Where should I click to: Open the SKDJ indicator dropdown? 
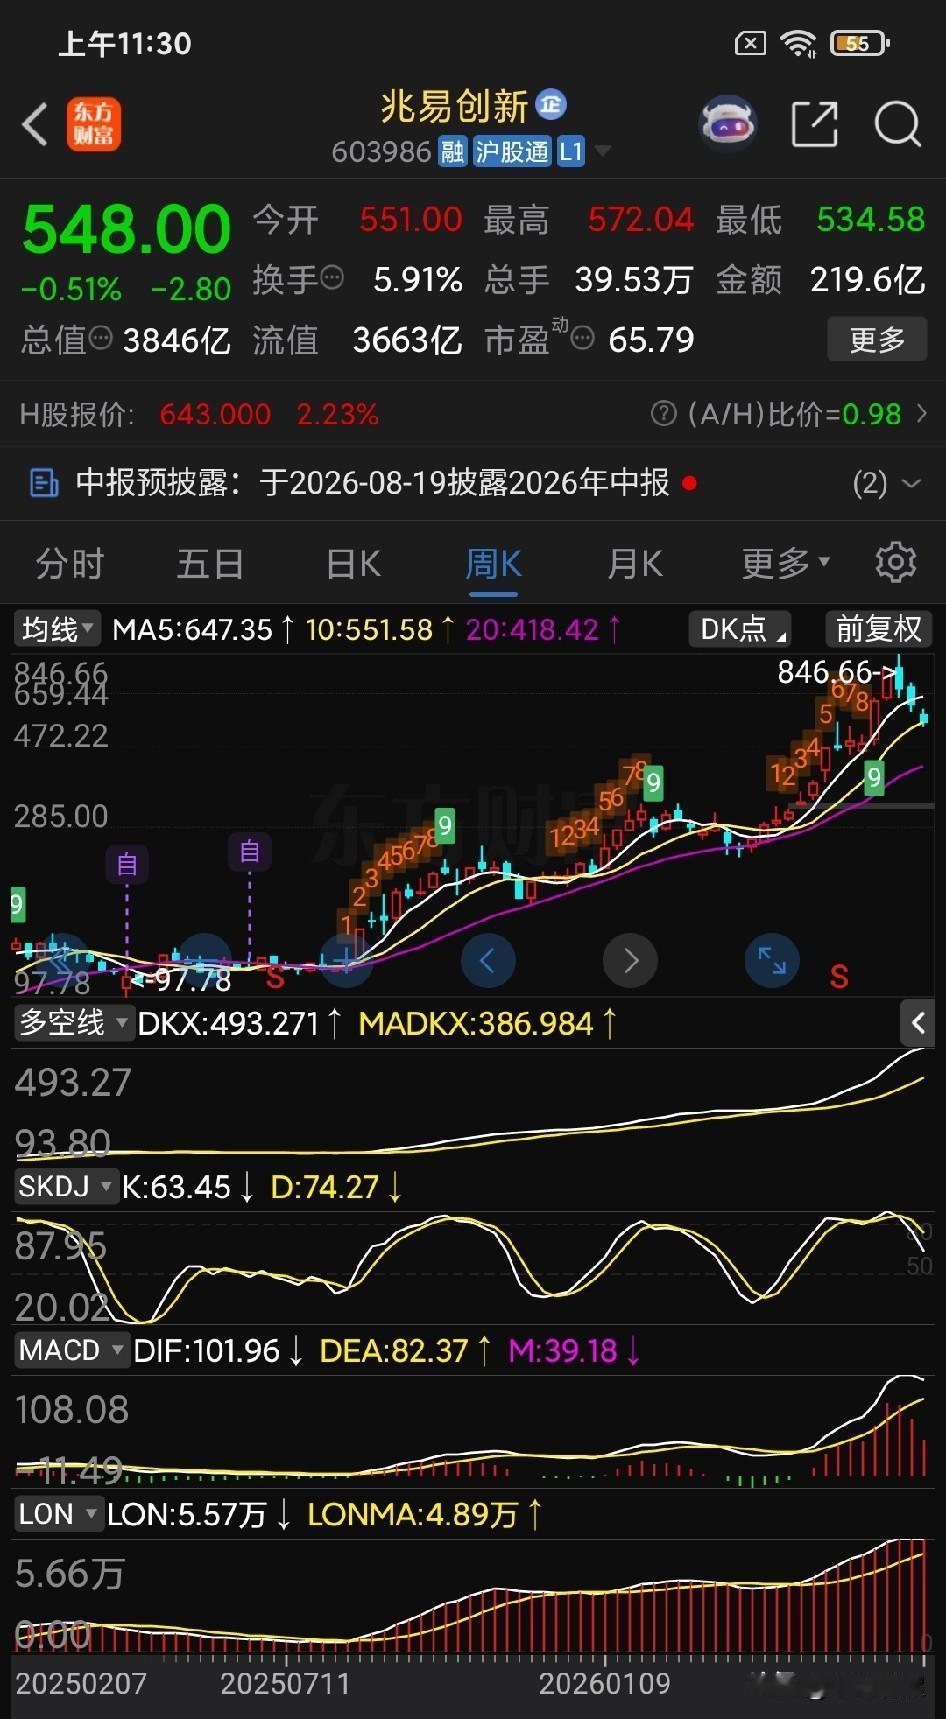(x=66, y=1187)
